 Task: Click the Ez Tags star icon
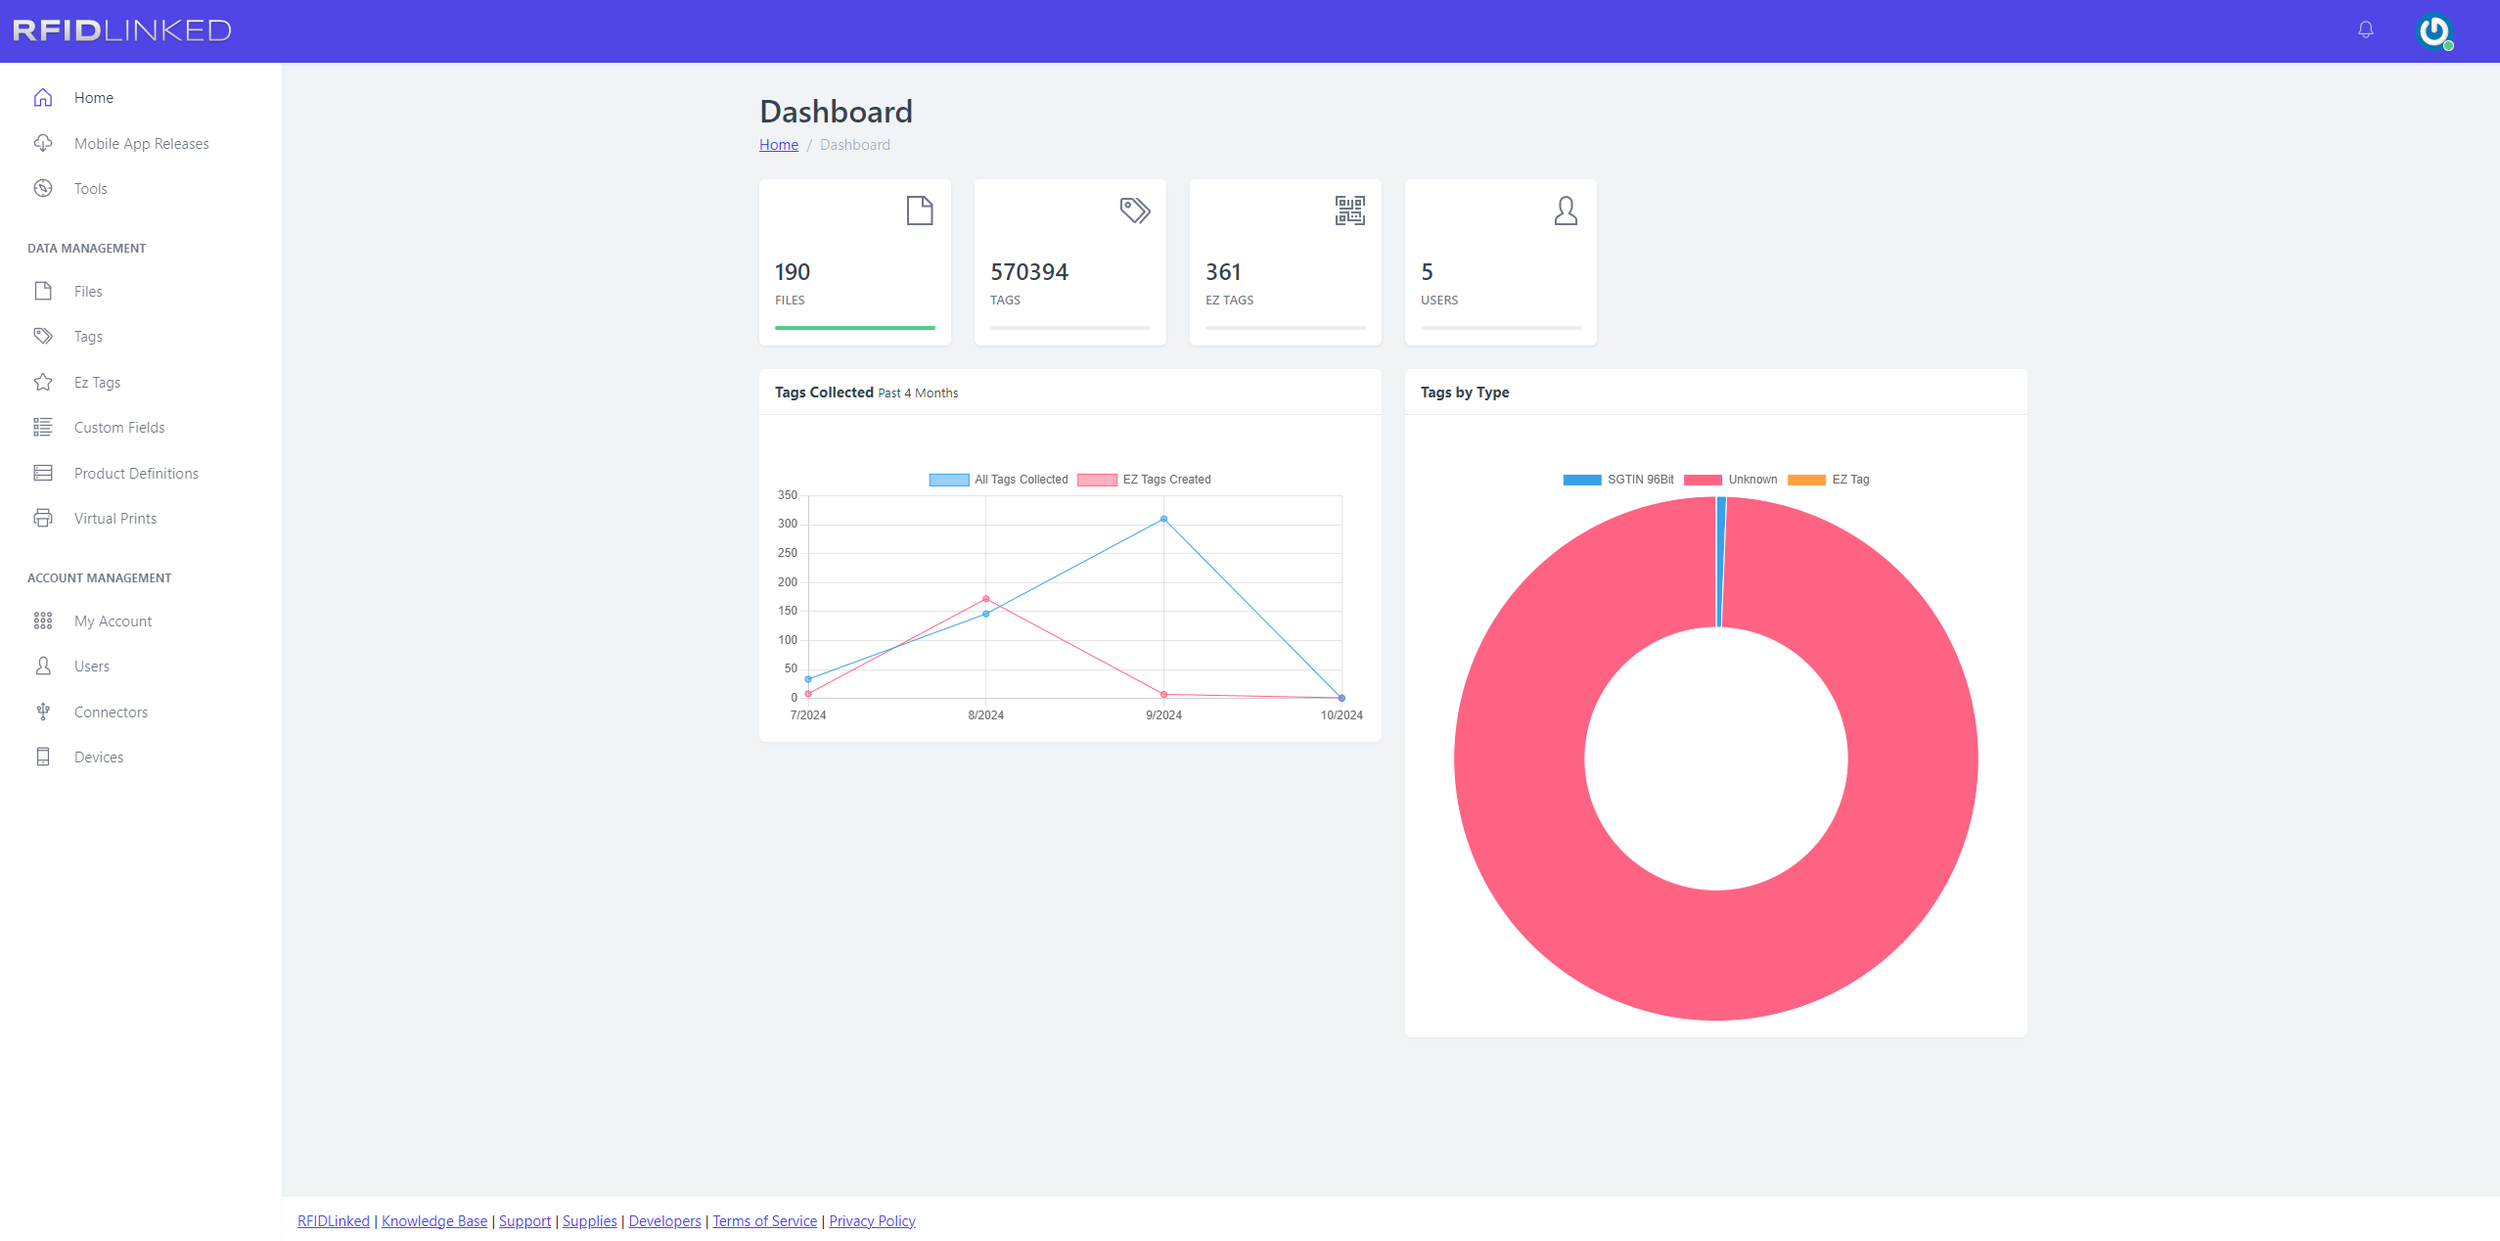[43, 382]
